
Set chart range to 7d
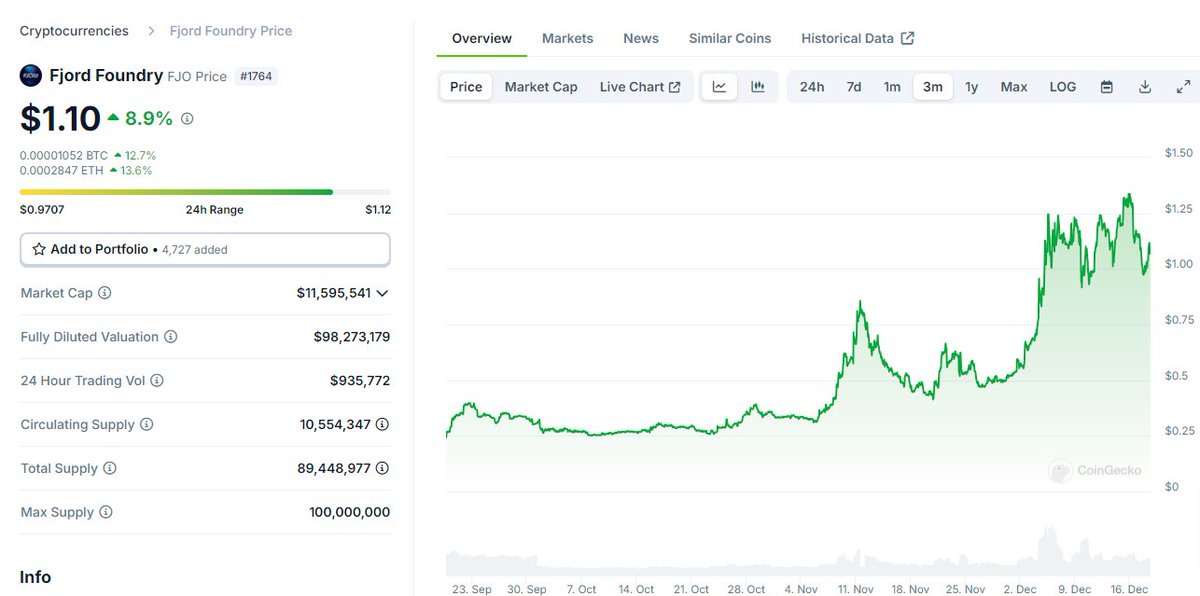[854, 87]
